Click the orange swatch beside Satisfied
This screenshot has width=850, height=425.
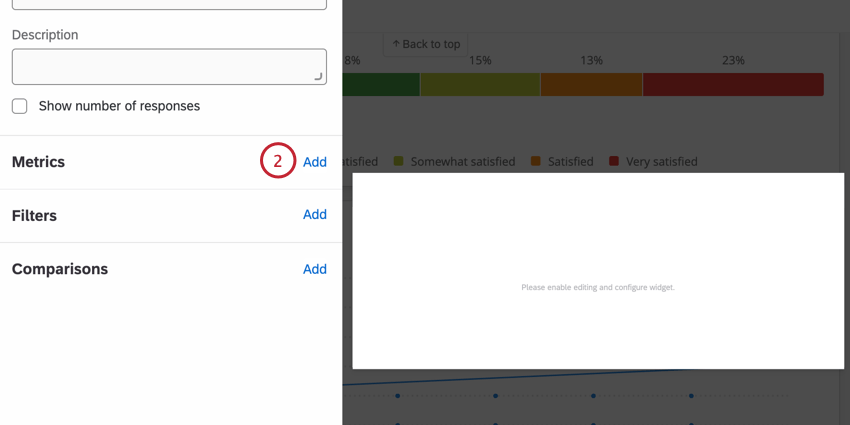pyautogui.click(x=536, y=161)
